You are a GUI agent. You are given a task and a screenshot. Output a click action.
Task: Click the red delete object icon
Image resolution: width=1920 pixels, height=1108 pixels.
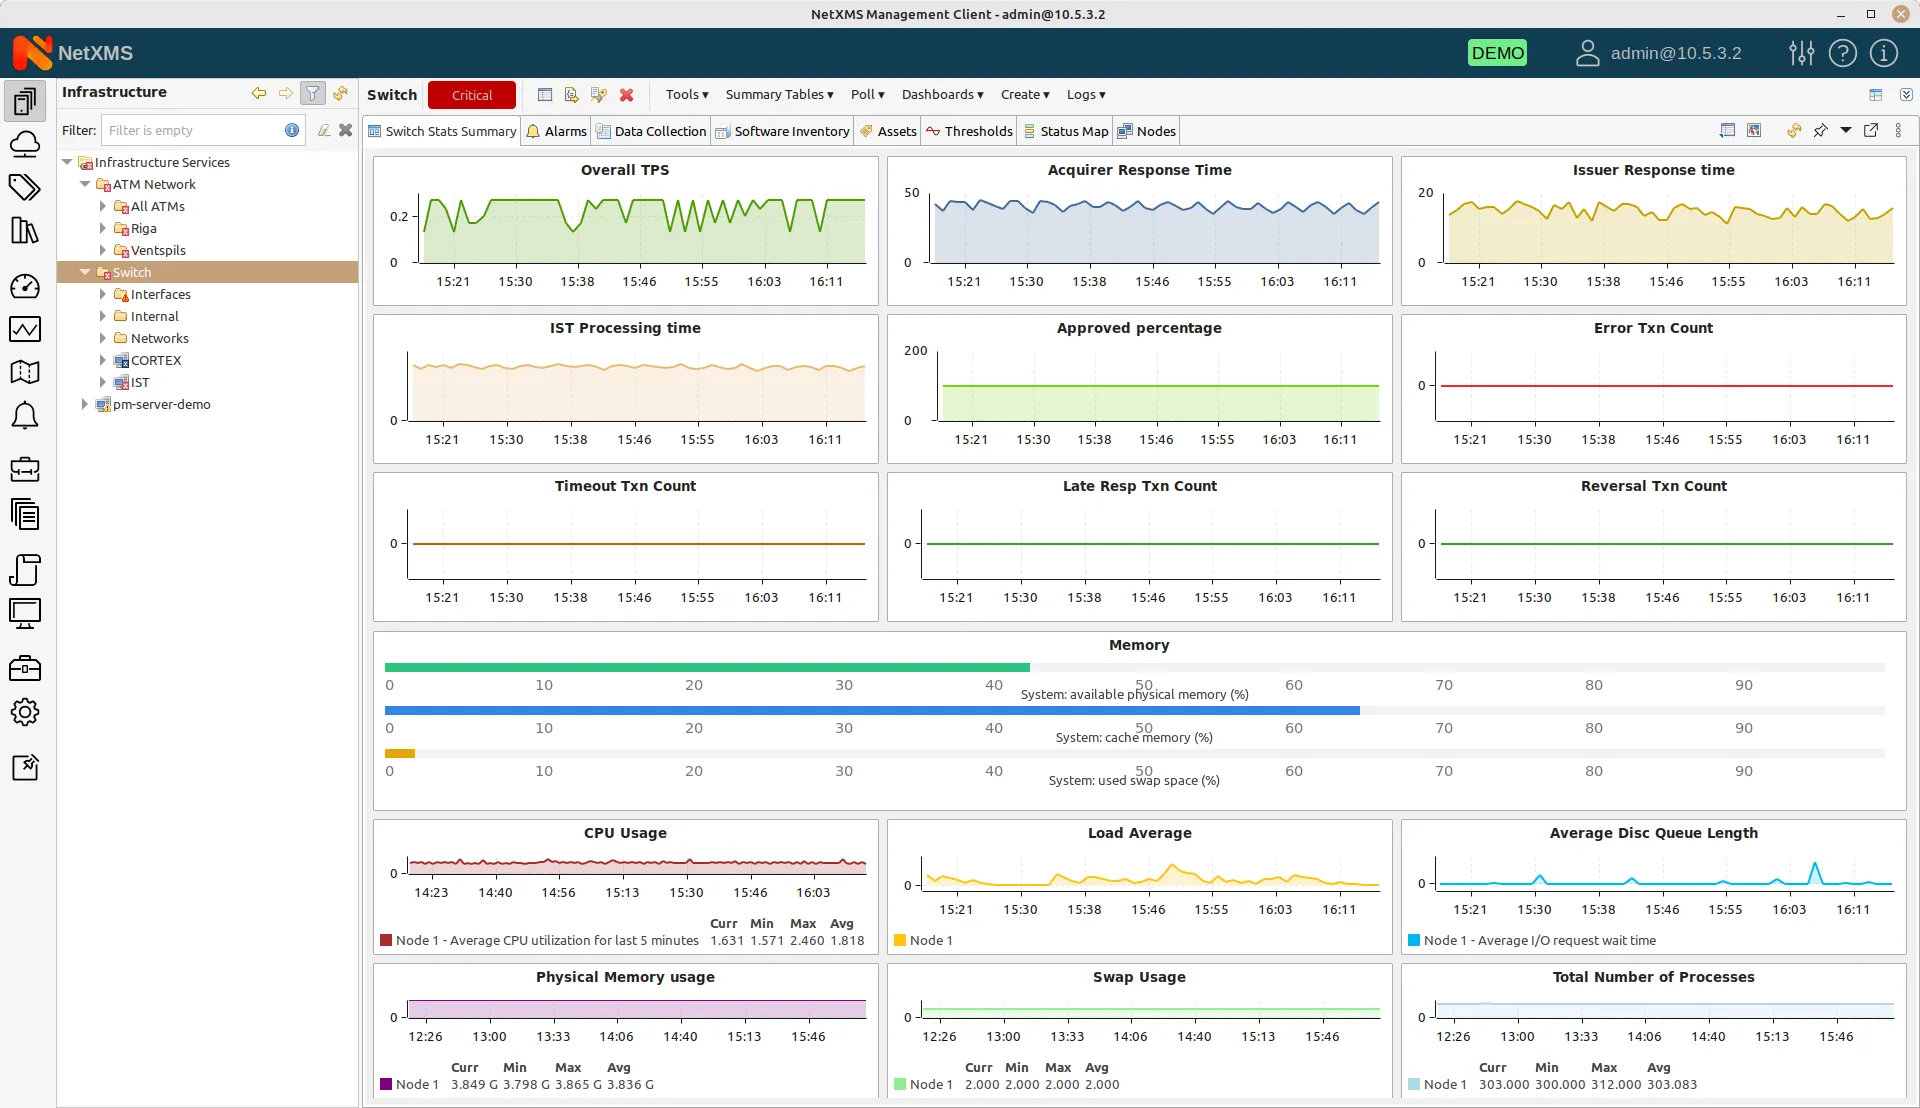(626, 94)
